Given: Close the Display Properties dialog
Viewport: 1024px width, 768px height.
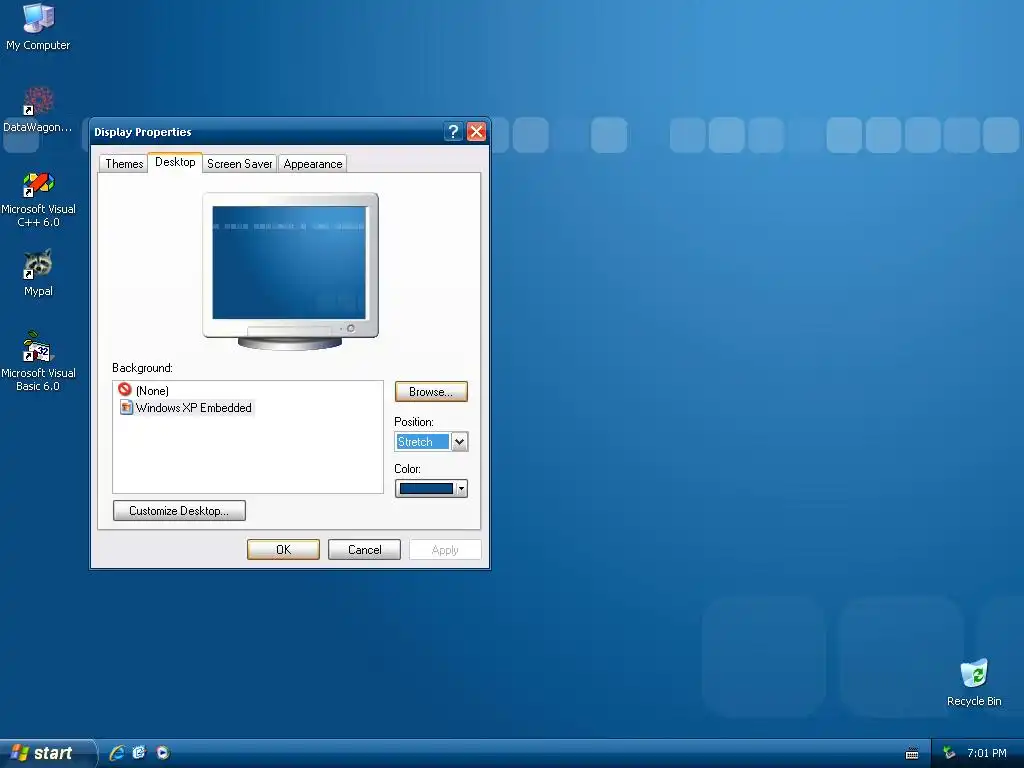Looking at the screenshot, I should click(477, 131).
